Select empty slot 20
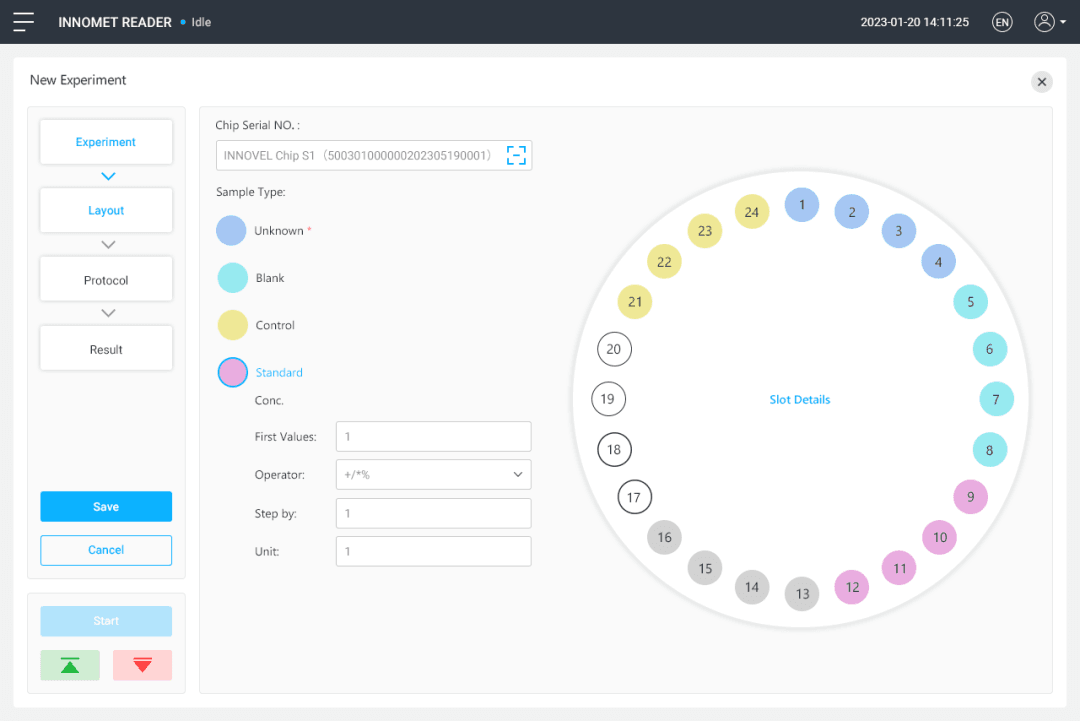Viewport: 1080px width, 721px height. tap(614, 349)
